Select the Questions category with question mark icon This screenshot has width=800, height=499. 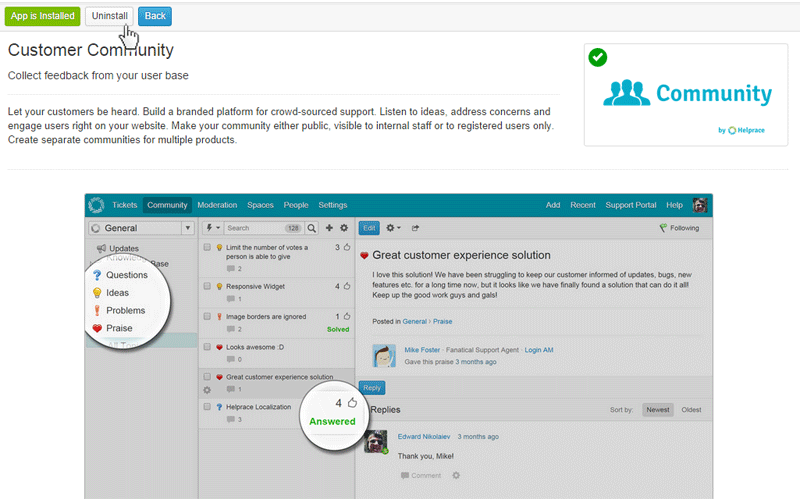(x=126, y=275)
